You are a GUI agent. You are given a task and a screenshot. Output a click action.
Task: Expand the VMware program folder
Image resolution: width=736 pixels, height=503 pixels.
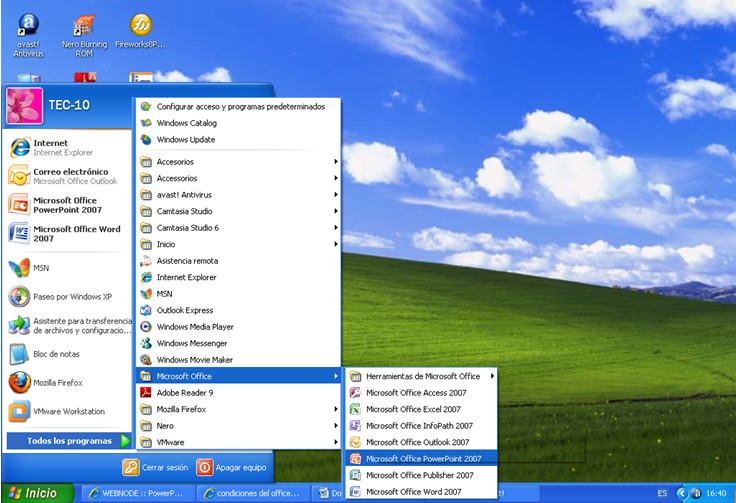pyautogui.click(x=238, y=442)
